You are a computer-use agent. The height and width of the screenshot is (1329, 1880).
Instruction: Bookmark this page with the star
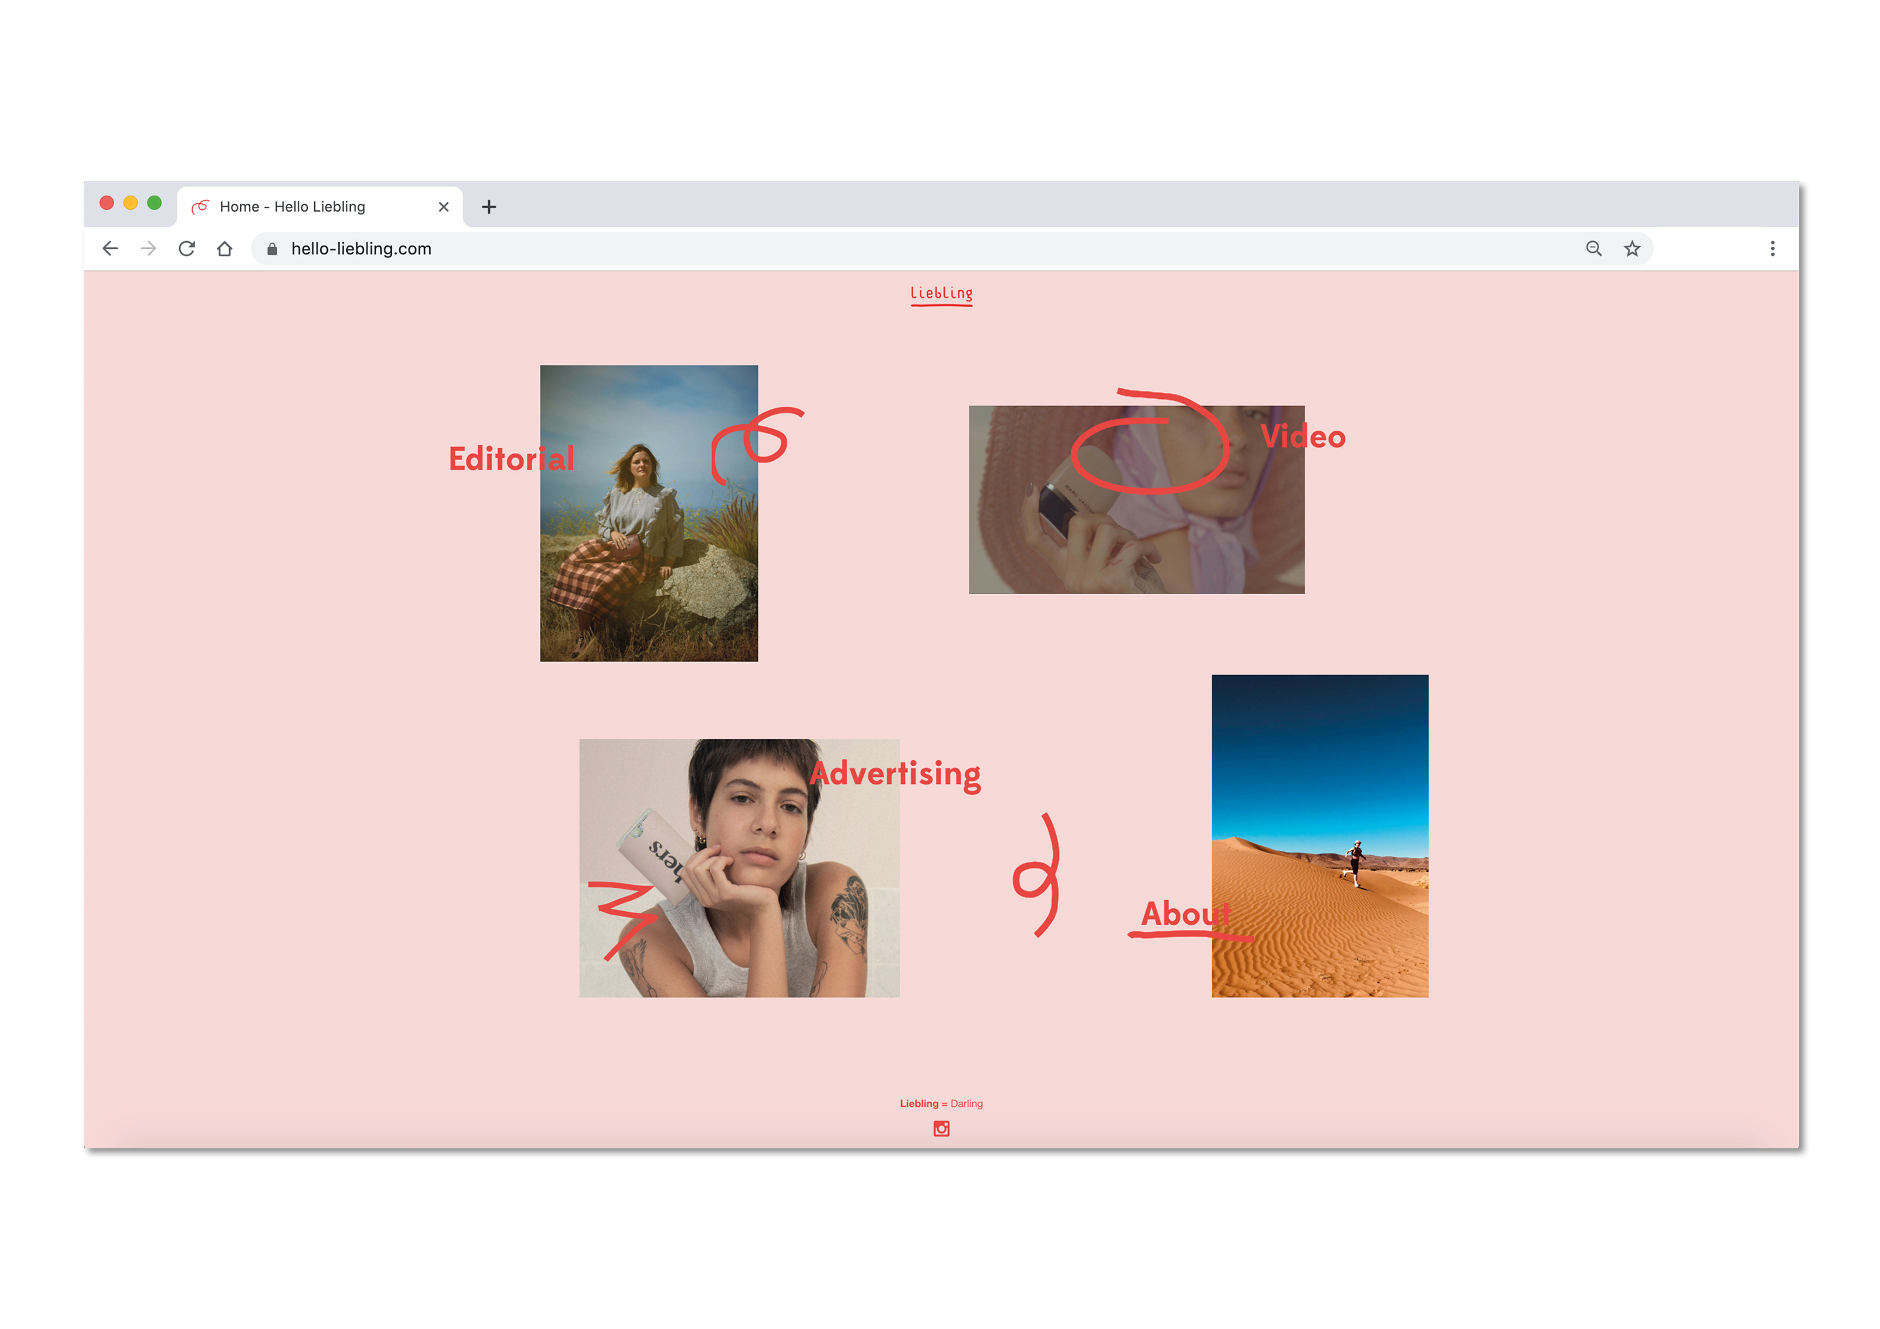coord(1632,249)
